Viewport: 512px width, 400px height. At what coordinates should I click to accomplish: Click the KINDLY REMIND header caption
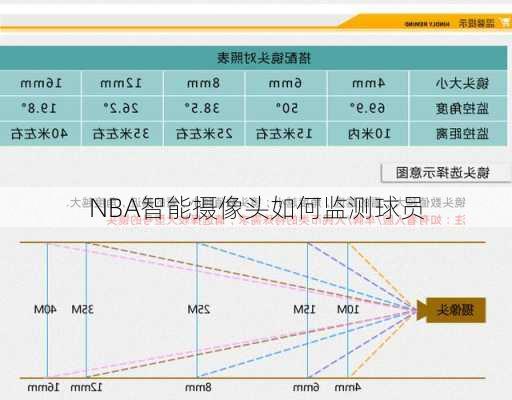[427, 24]
